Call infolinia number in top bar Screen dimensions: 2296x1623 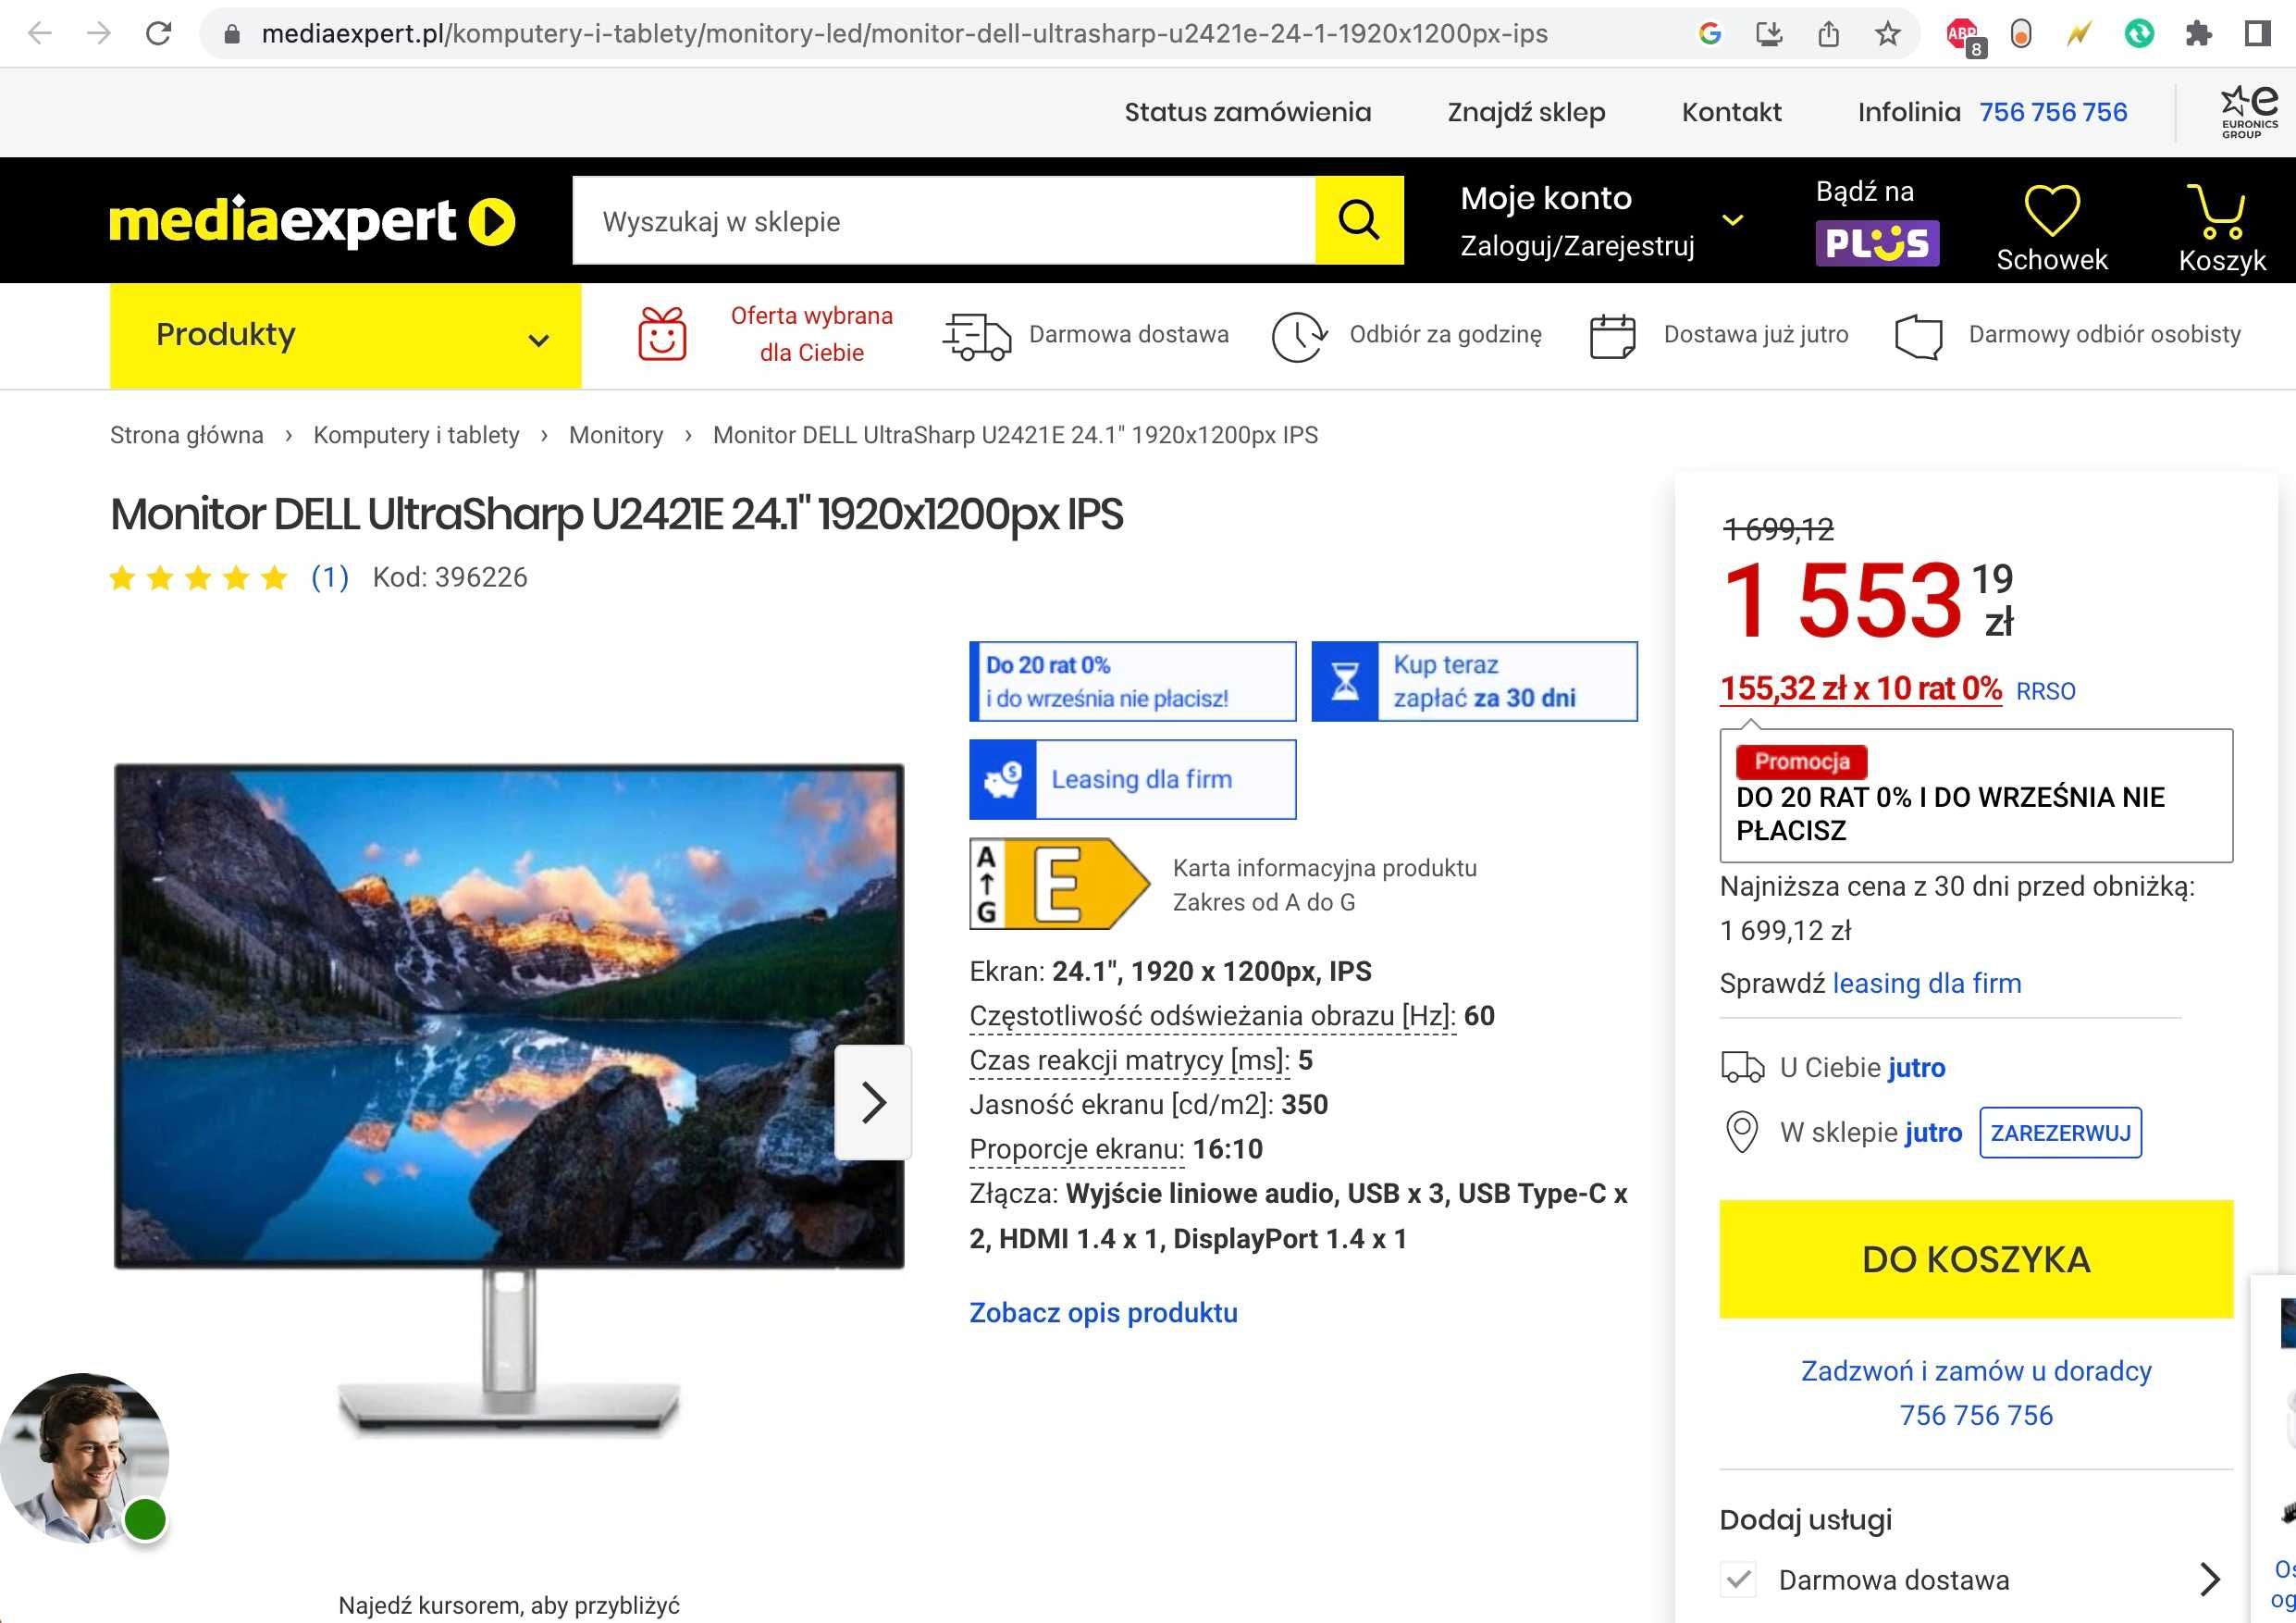(x=2052, y=112)
